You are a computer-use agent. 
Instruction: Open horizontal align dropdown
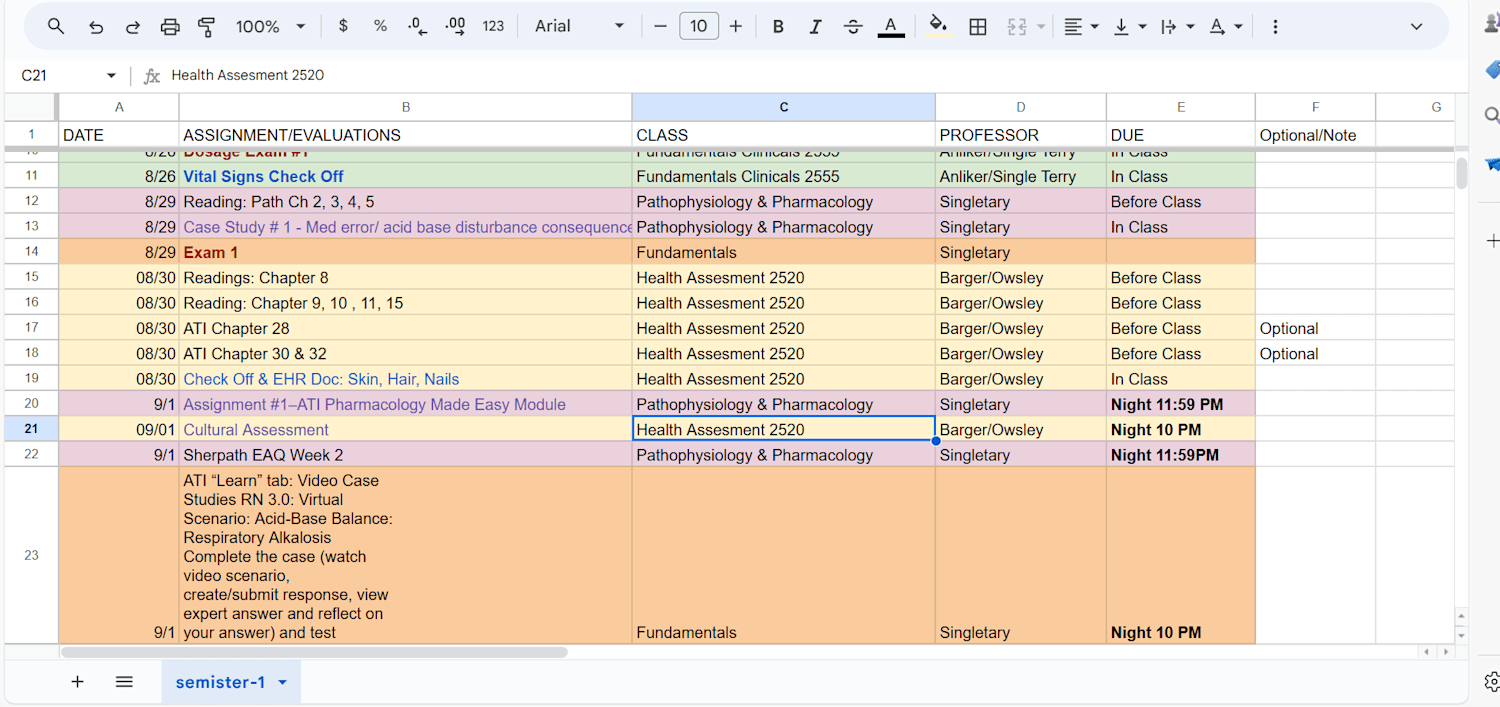[1081, 27]
